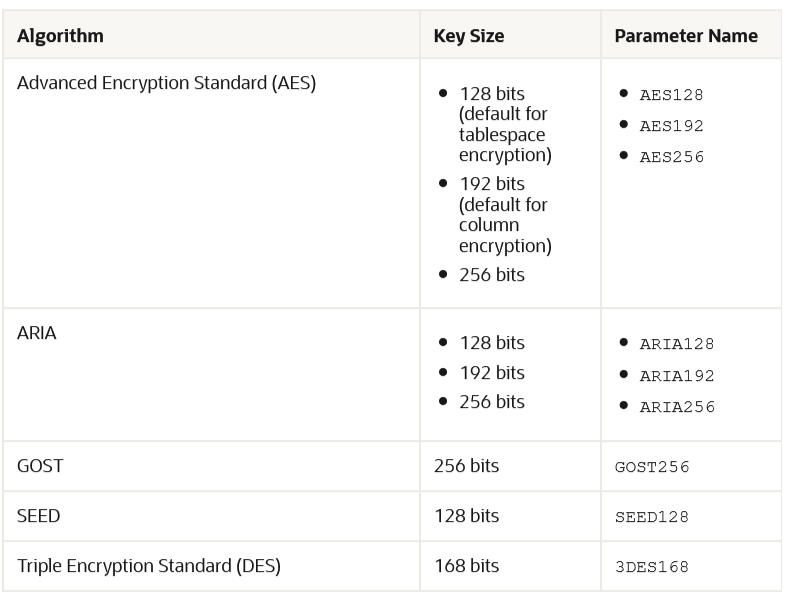Click the Algorithm column header
The height and width of the screenshot is (598, 789).
coord(60,36)
